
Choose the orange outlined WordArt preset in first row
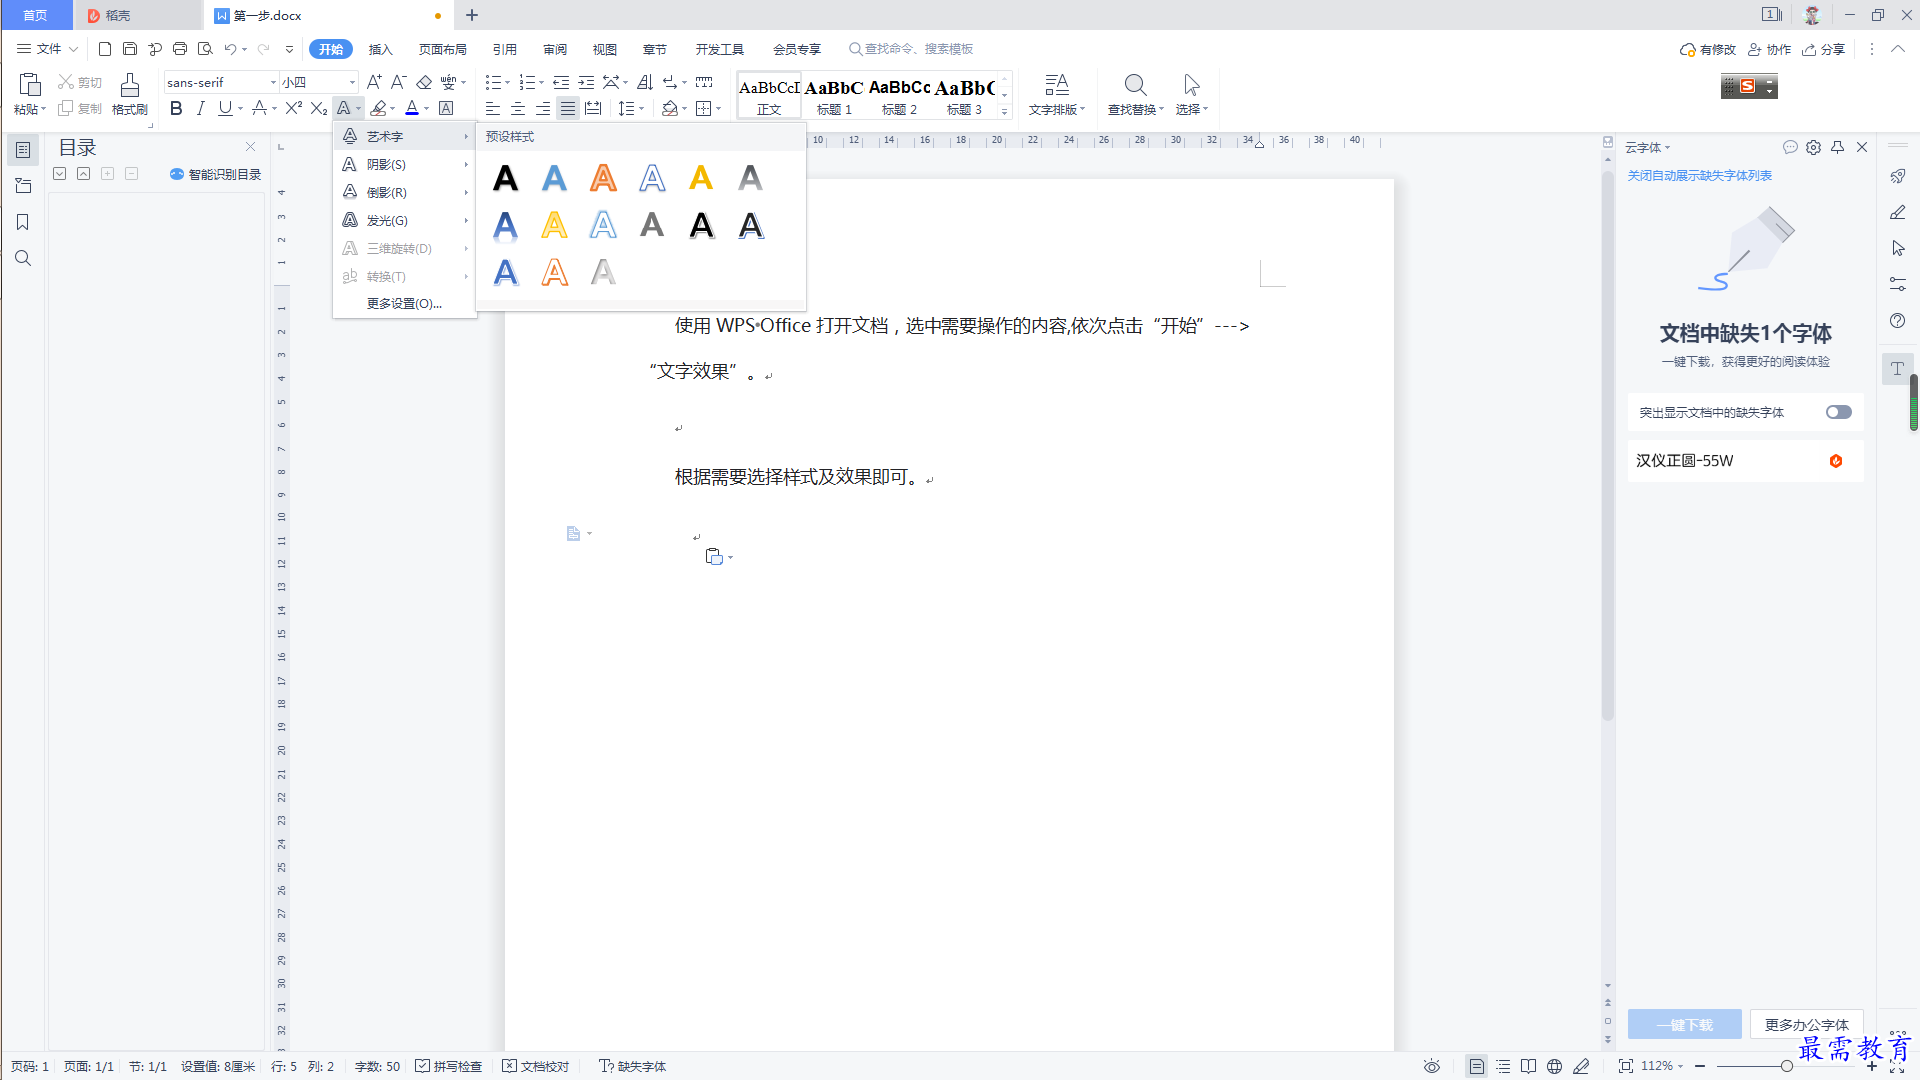603,178
